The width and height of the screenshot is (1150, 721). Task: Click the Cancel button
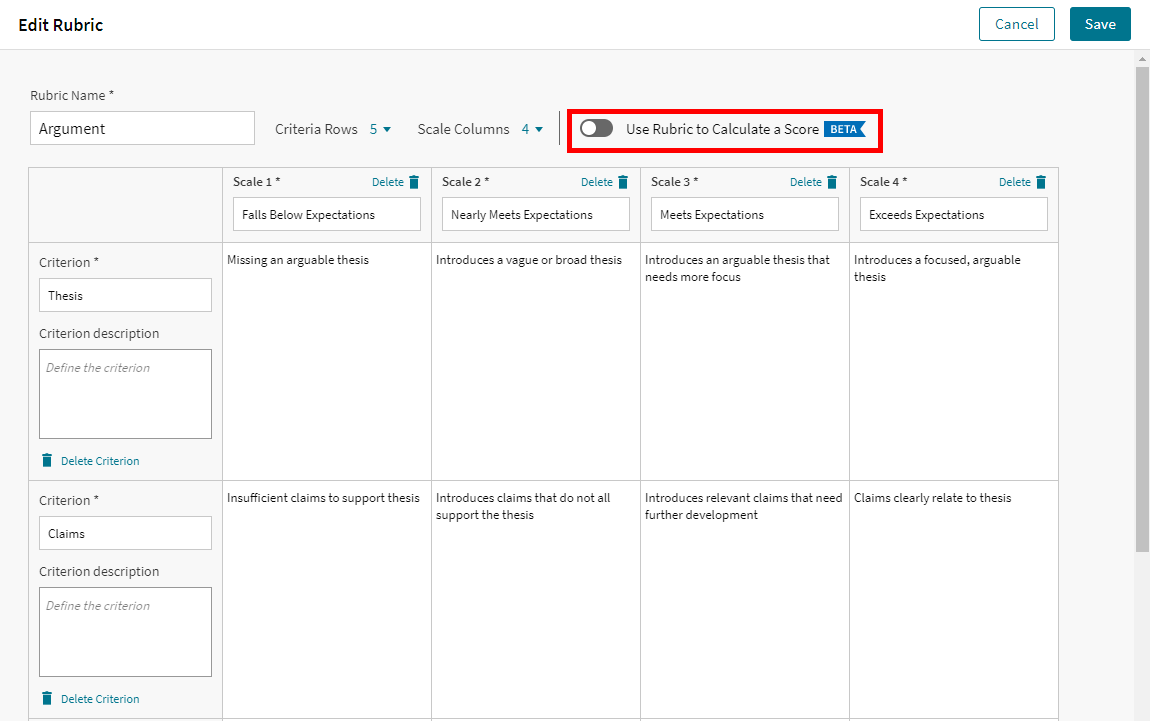click(1016, 23)
